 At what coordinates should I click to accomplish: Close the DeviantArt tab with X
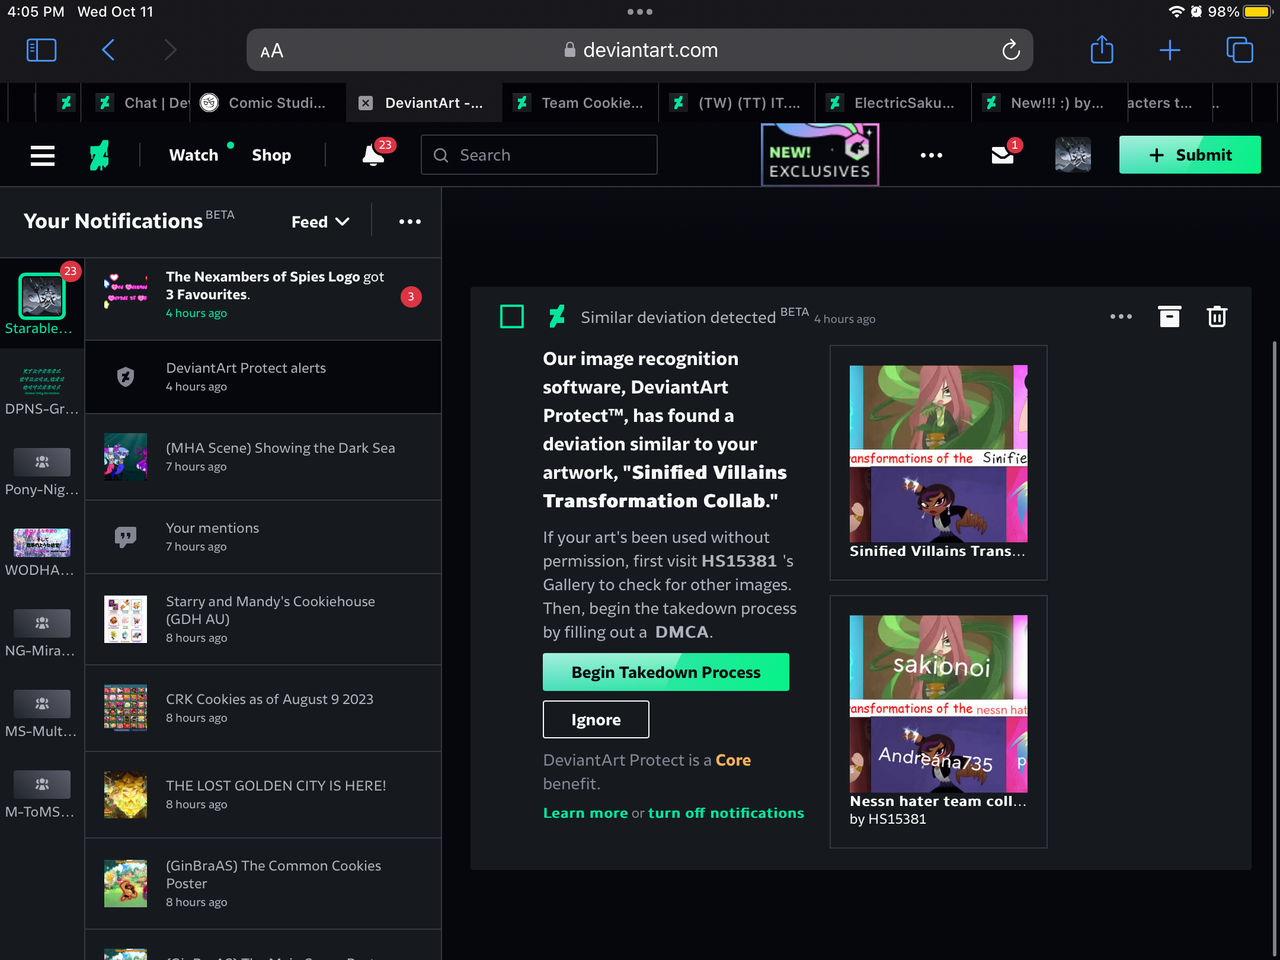pyautogui.click(x=366, y=103)
